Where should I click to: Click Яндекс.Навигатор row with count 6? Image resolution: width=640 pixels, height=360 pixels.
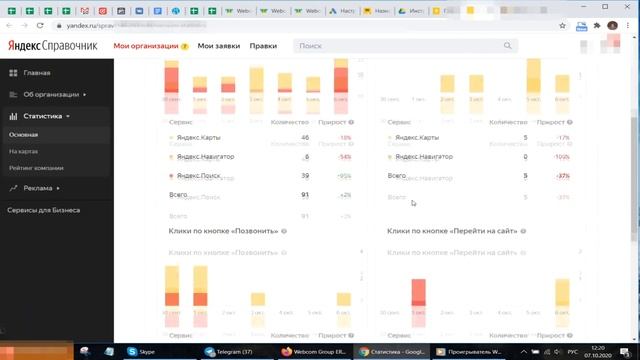coord(260,157)
